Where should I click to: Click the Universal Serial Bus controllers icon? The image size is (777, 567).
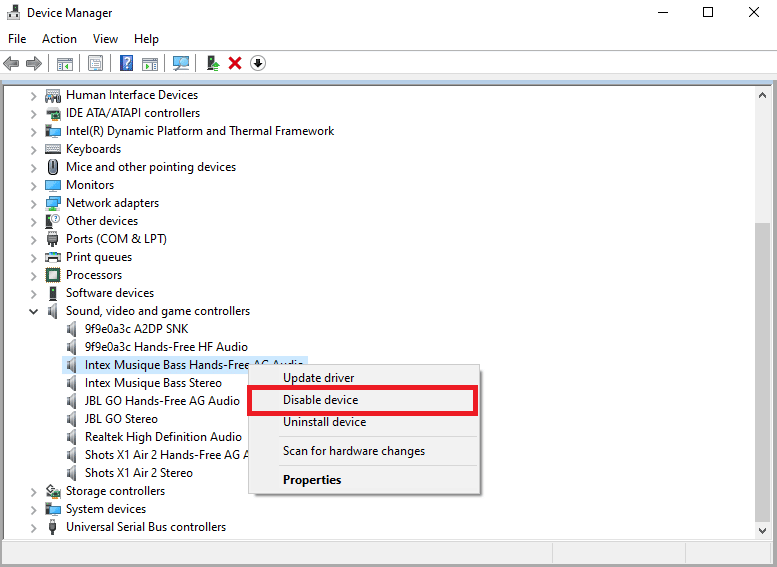coord(53,527)
